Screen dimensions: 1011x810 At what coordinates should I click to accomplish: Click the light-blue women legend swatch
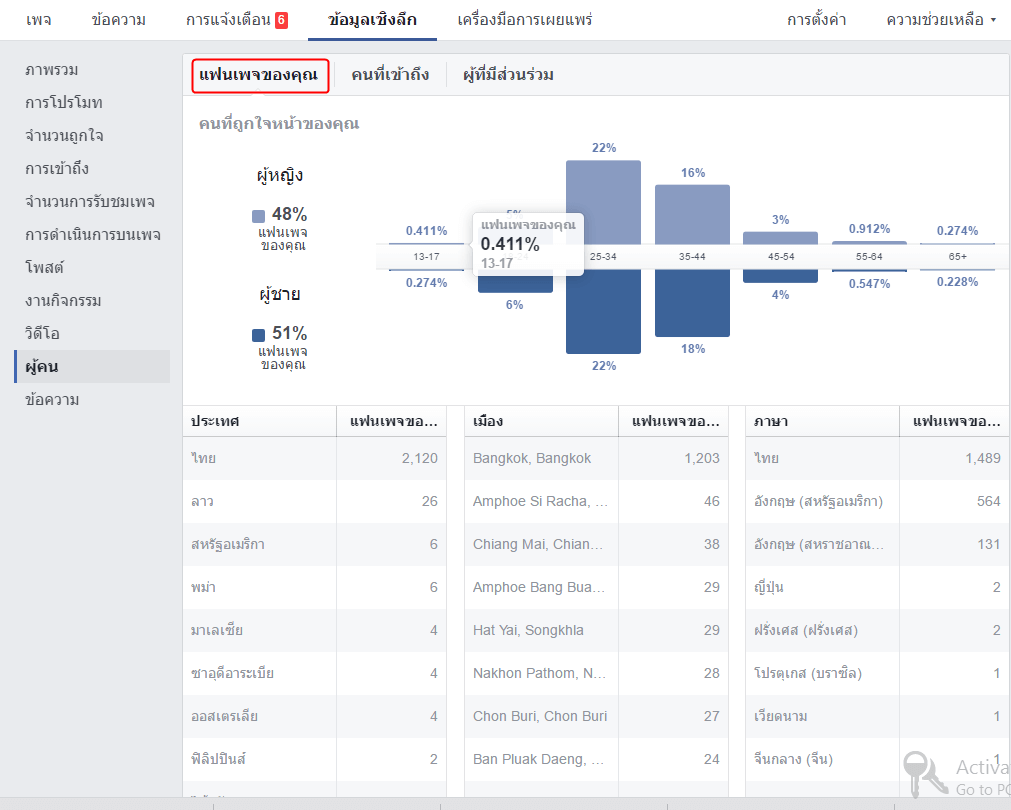[x=259, y=216]
